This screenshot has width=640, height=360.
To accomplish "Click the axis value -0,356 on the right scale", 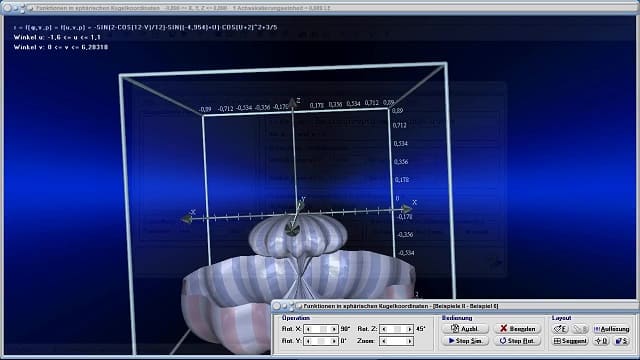I will tap(405, 235).
